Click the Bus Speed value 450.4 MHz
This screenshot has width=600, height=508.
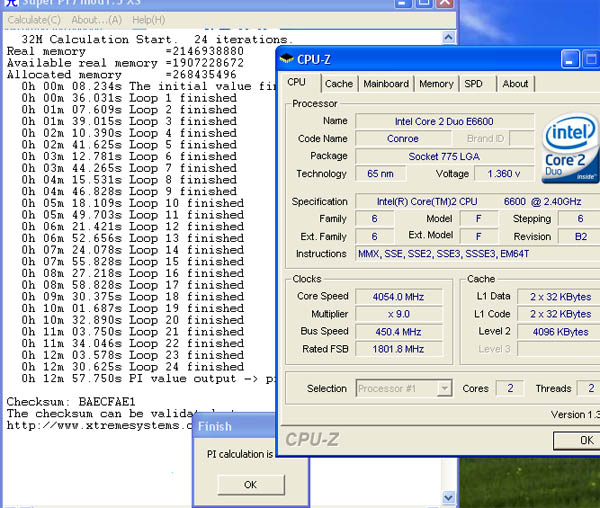pos(399,332)
